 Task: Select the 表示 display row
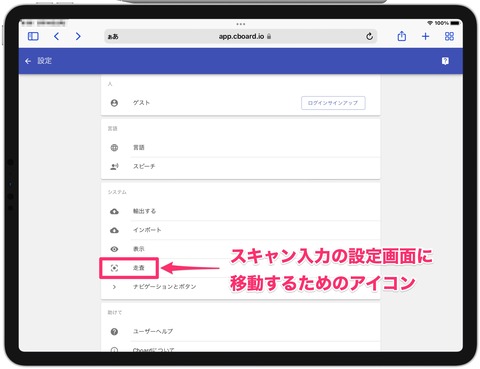tap(241, 249)
